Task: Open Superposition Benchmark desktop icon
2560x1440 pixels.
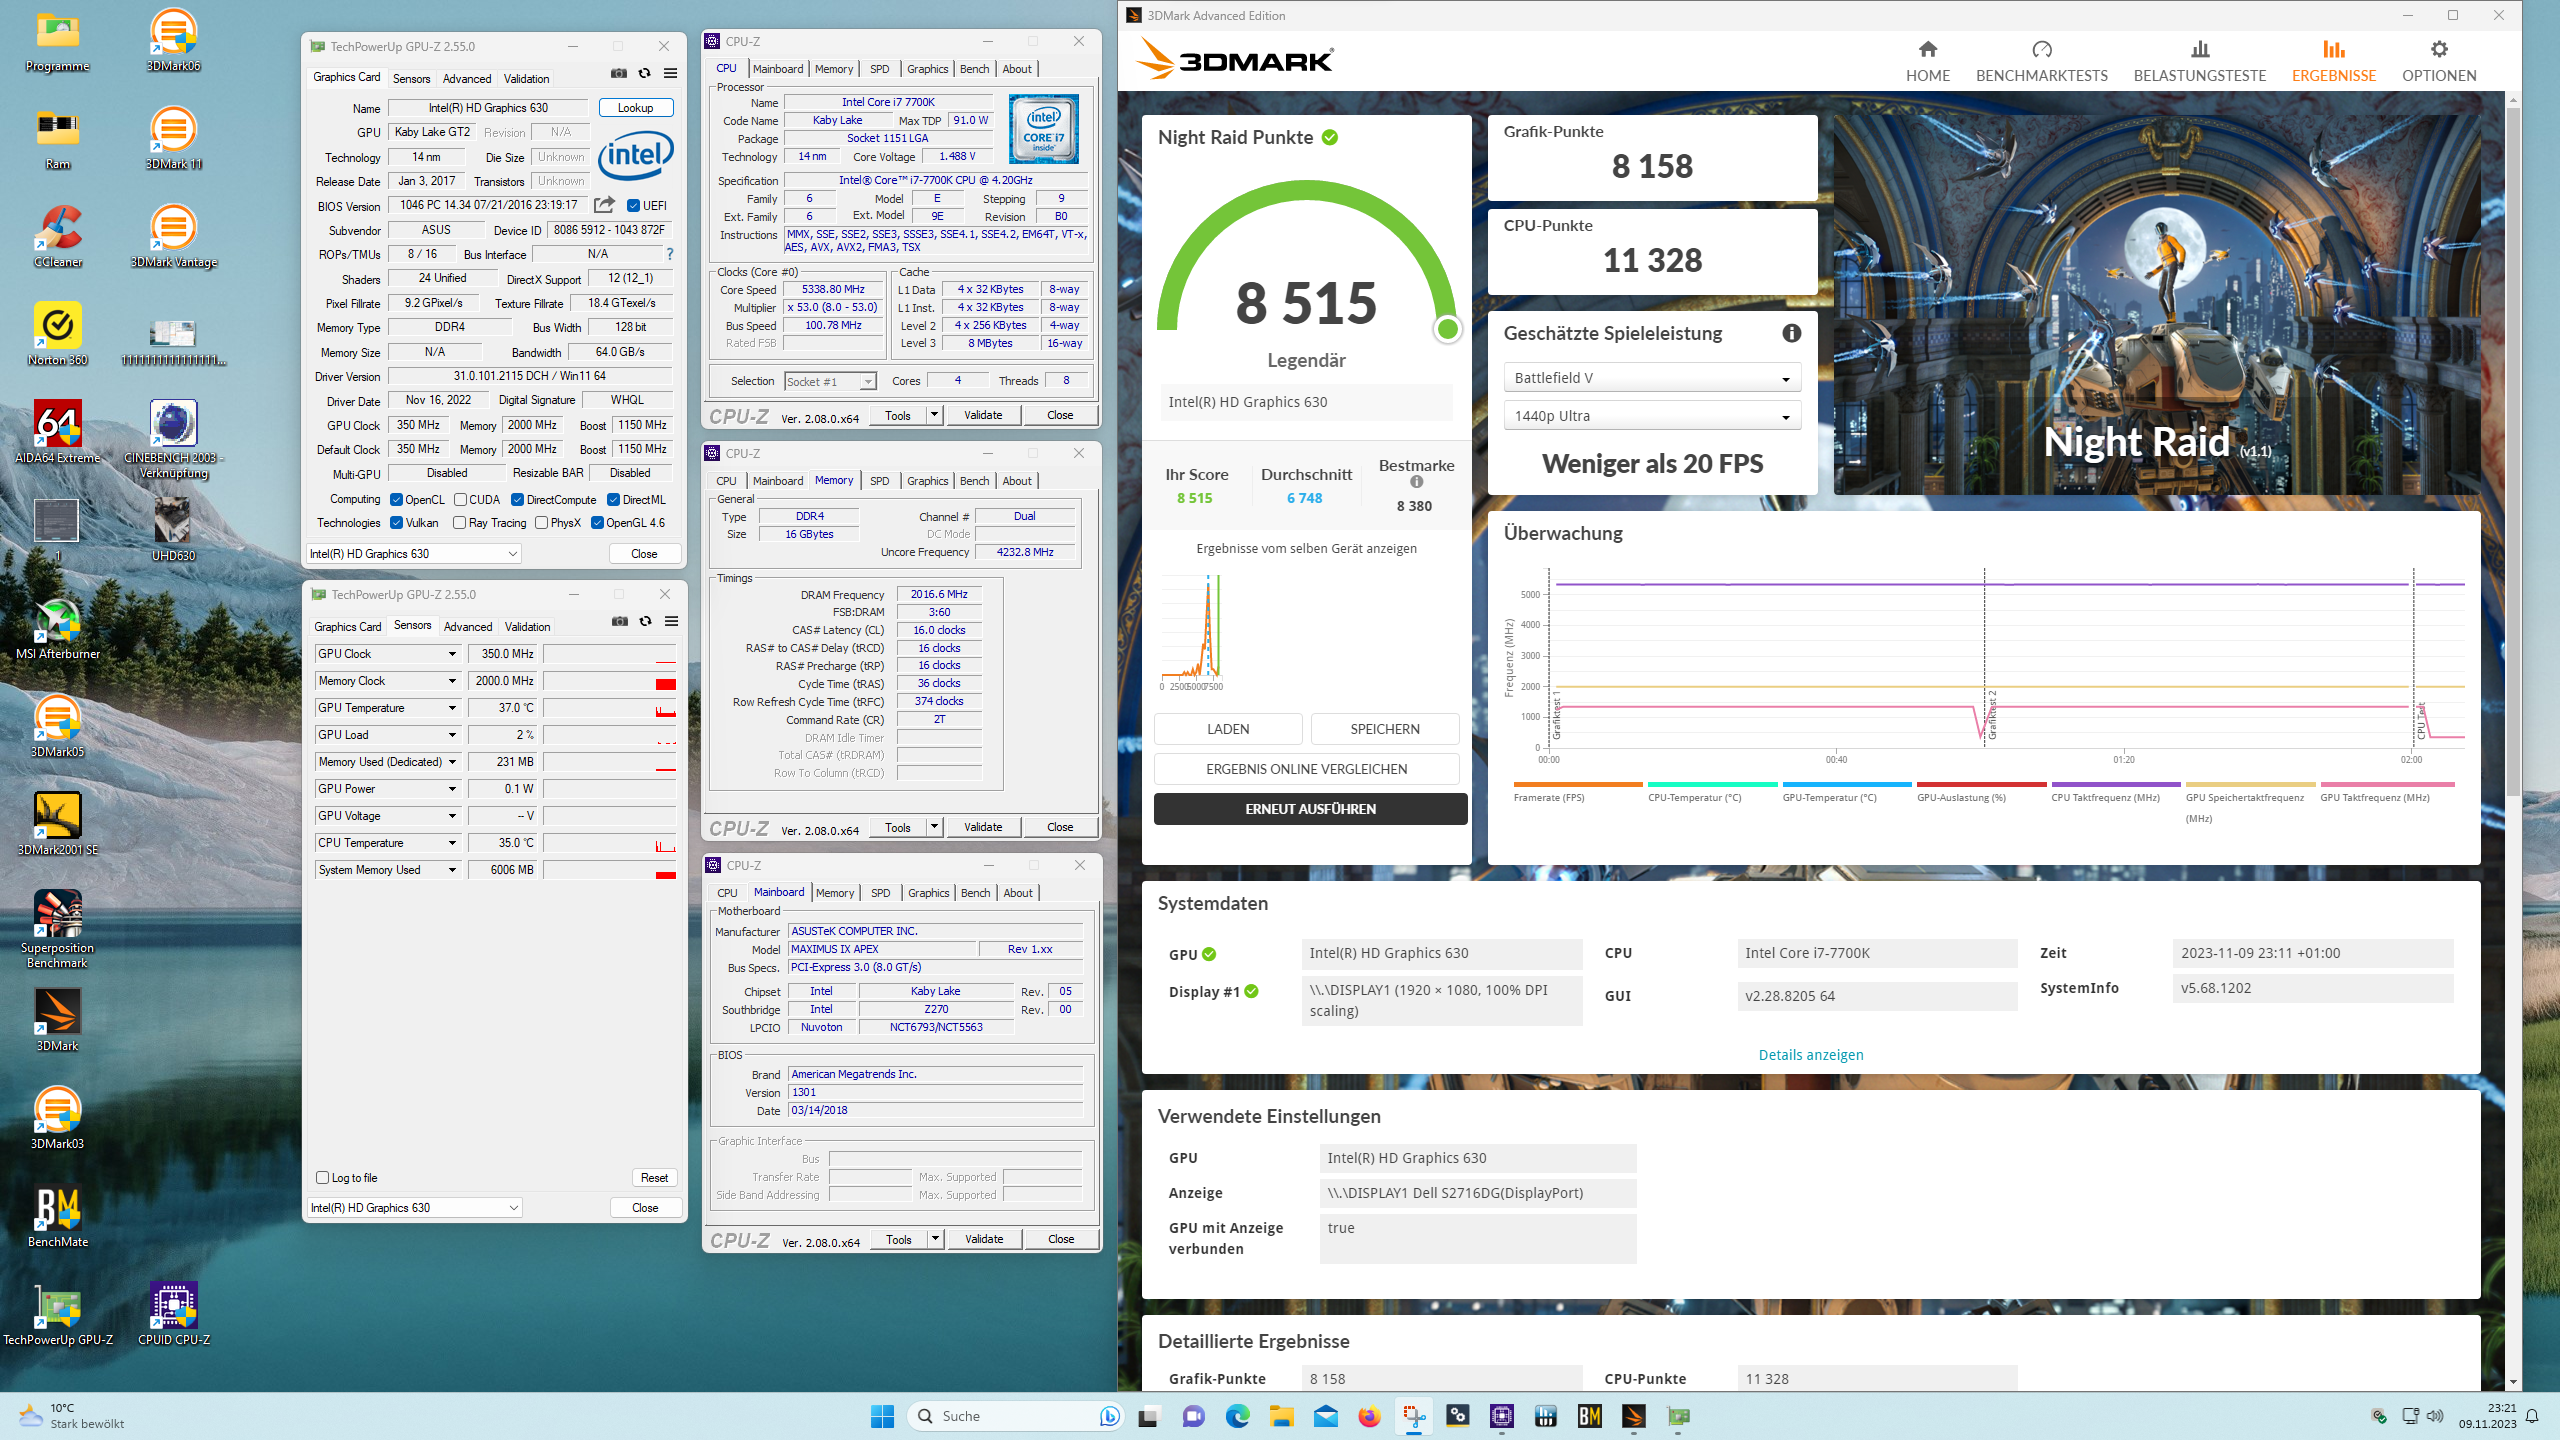Action: (58, 930)
